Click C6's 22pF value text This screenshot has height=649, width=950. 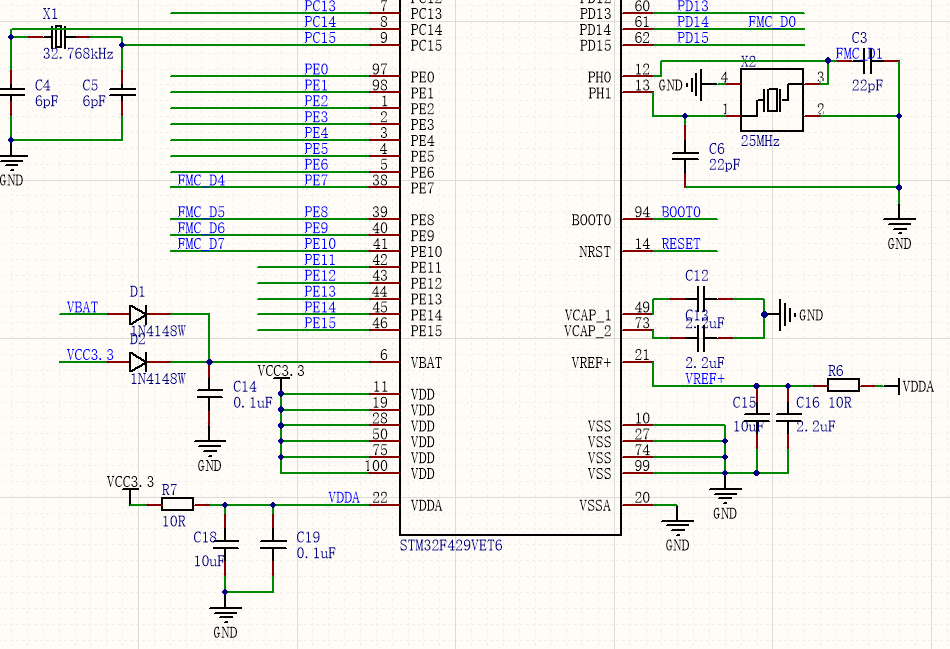tap(725, 164)
